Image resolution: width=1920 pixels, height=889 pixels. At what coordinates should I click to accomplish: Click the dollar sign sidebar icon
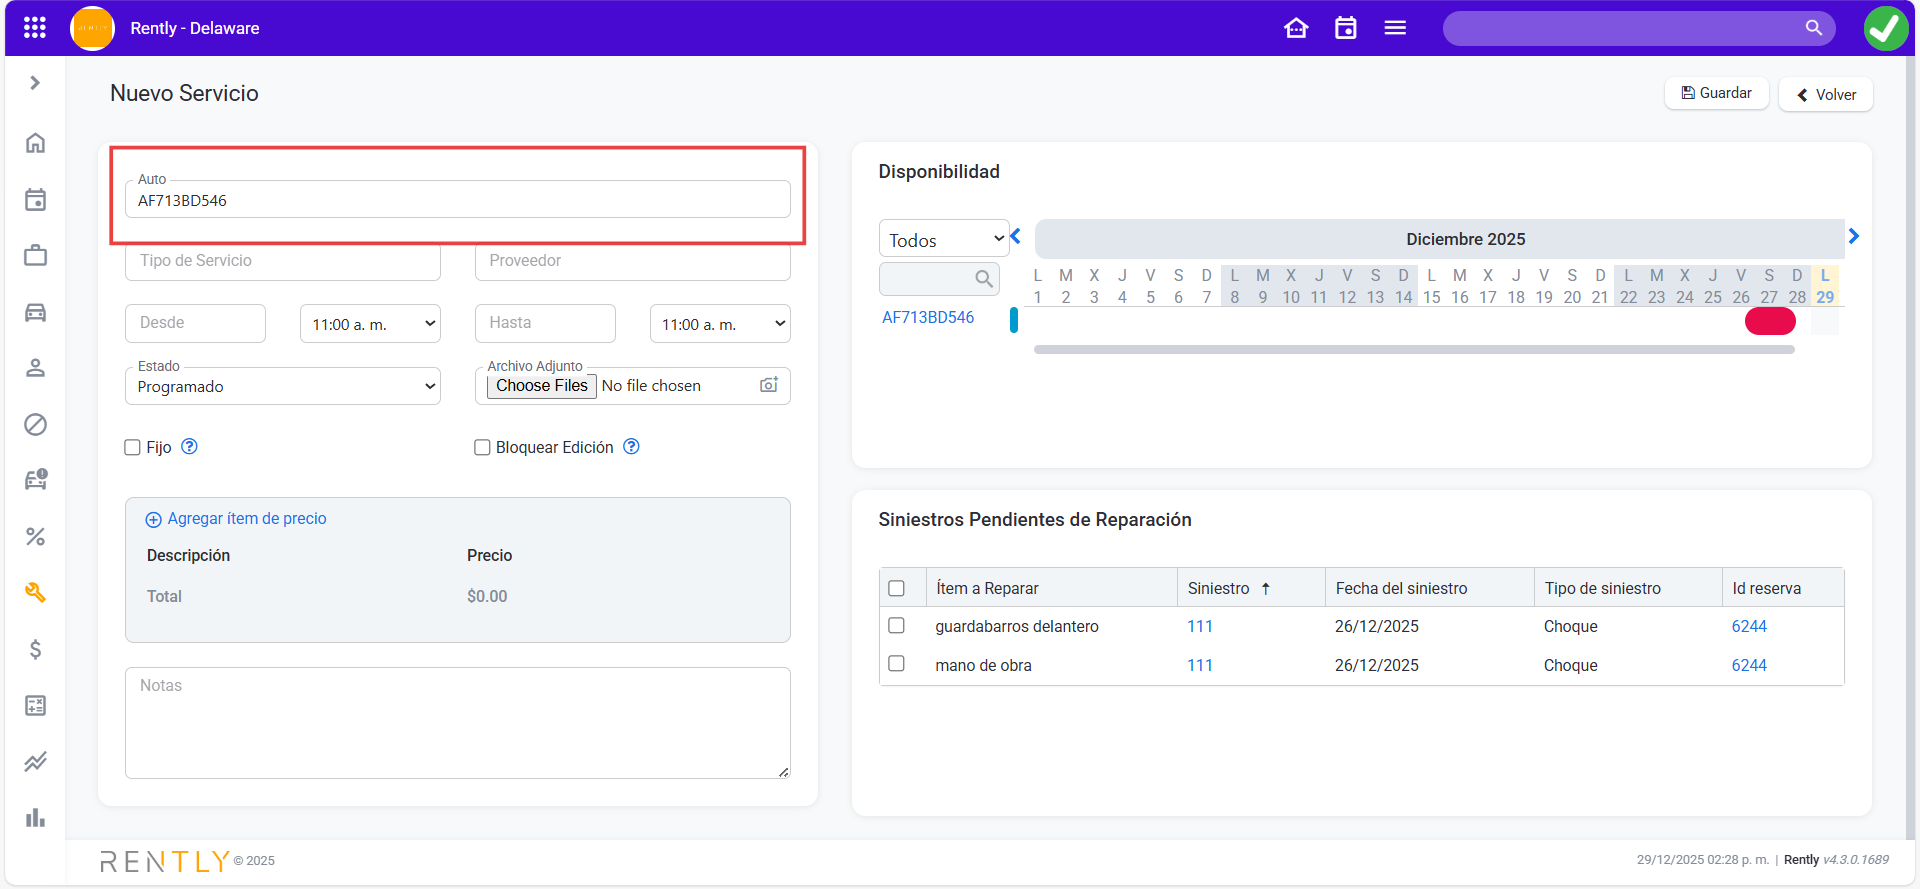(x=35, y=650)
